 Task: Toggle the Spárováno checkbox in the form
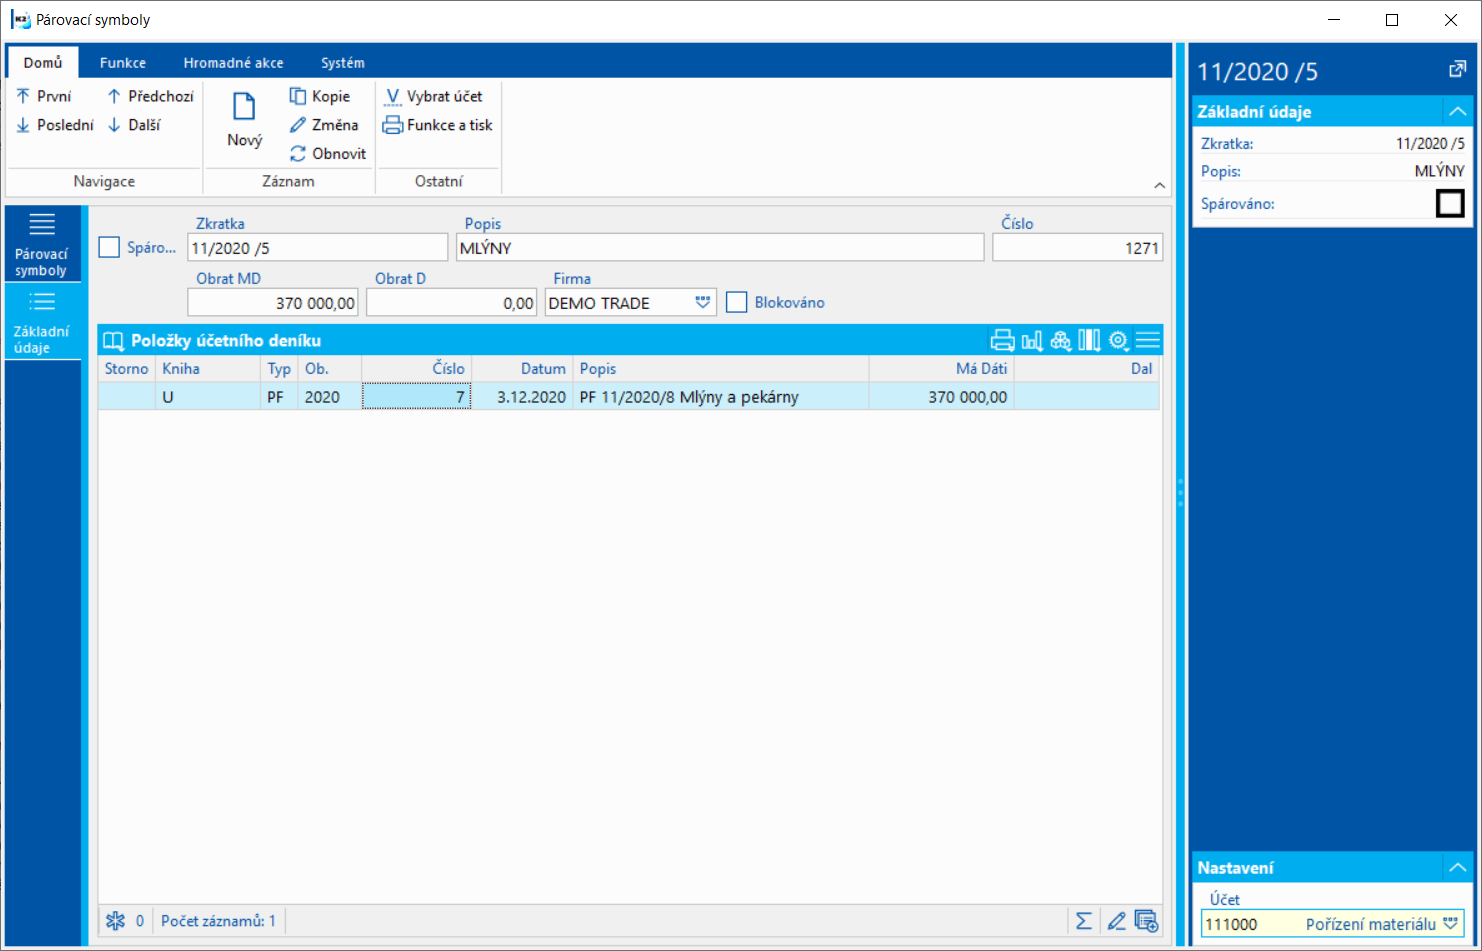coord(109,247)
